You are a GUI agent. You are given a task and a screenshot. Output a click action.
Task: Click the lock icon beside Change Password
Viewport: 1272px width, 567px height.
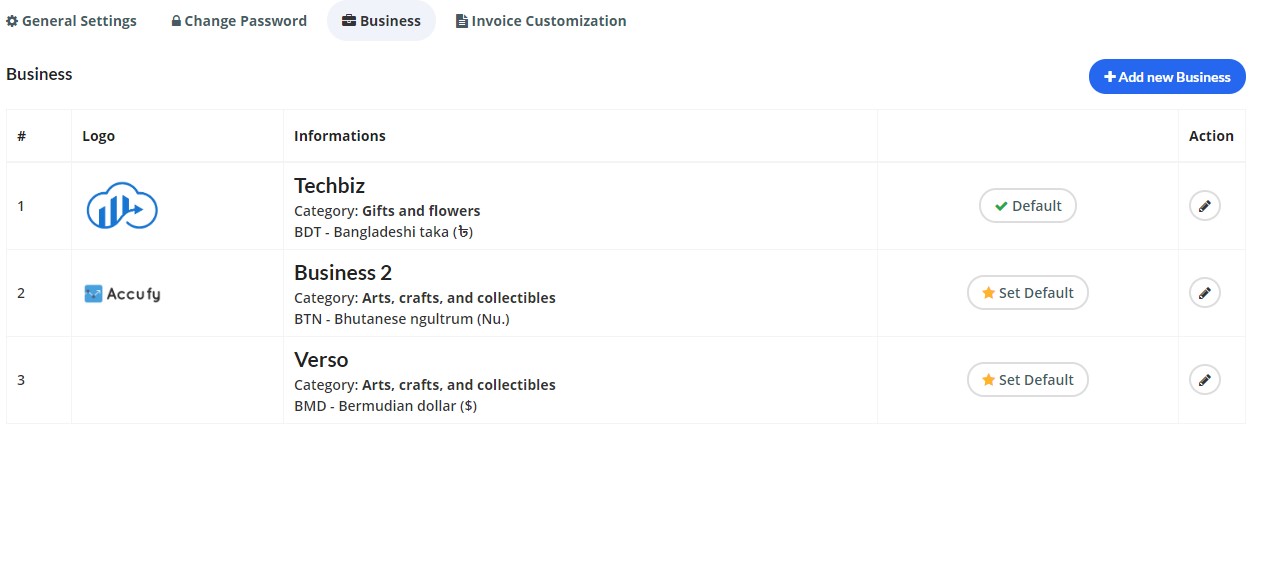176,21
